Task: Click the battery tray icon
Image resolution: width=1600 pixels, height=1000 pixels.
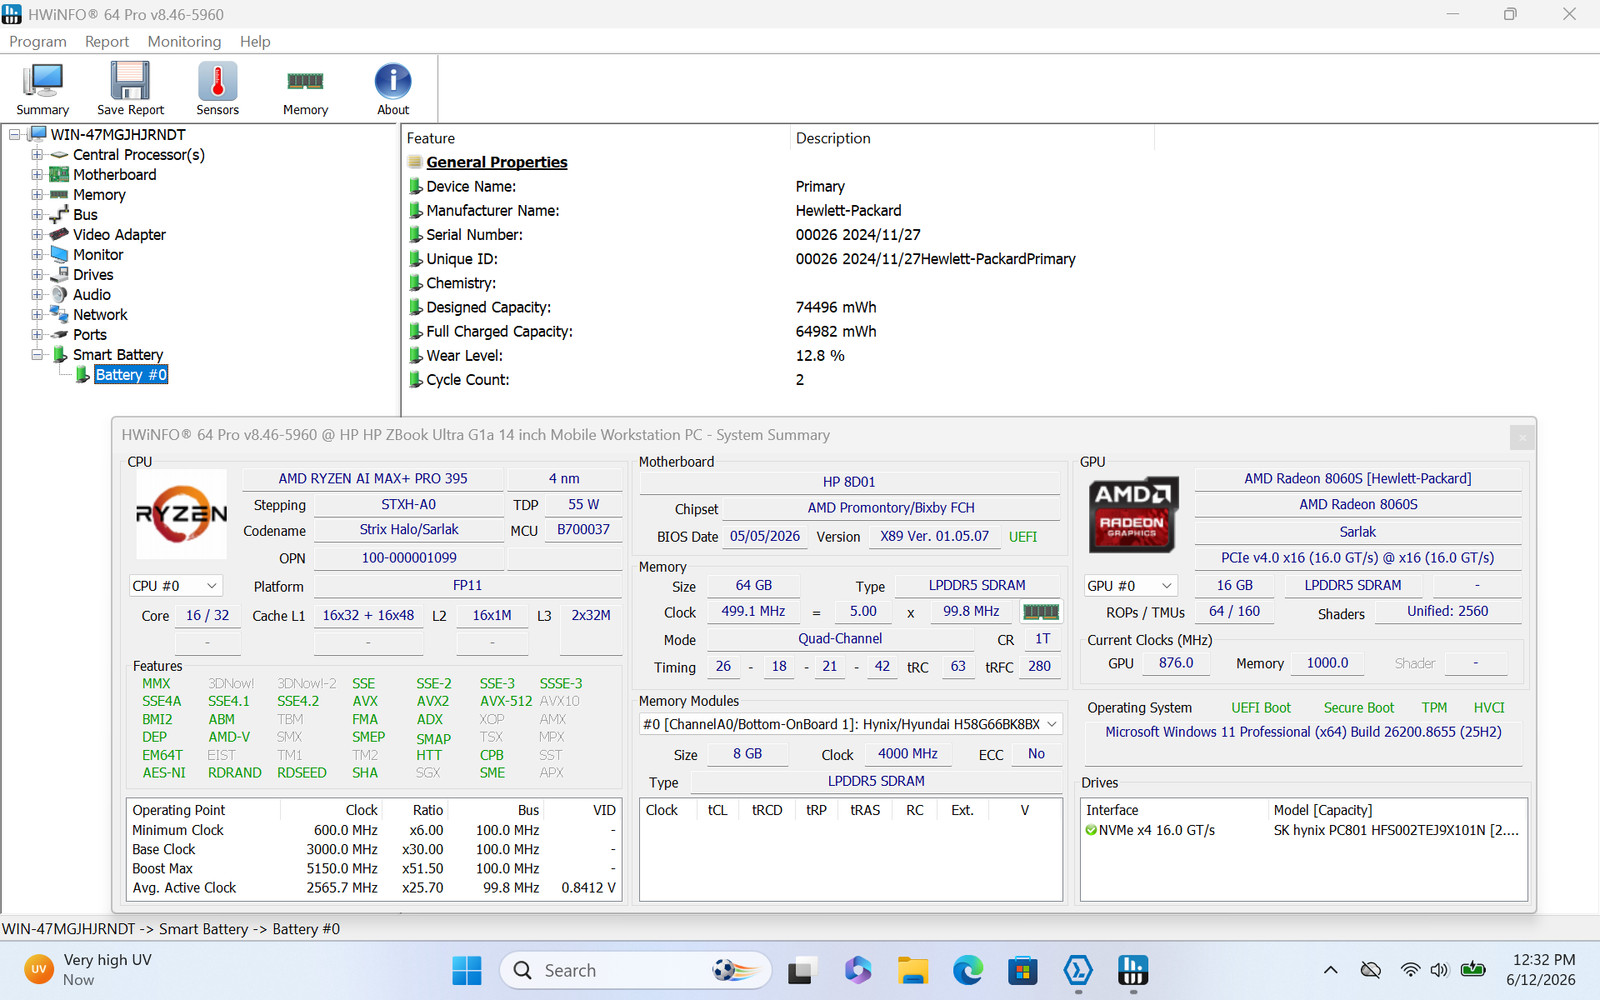Action: click(x=1473, y=970)
